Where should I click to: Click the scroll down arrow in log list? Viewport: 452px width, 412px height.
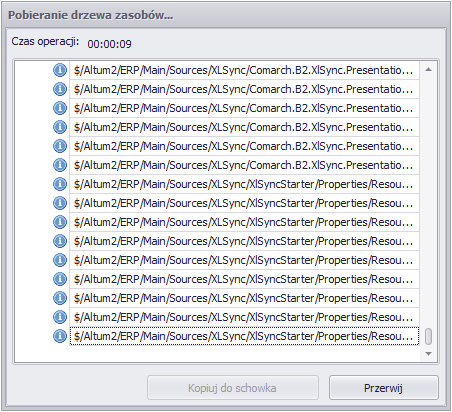[x=429, y=354]
